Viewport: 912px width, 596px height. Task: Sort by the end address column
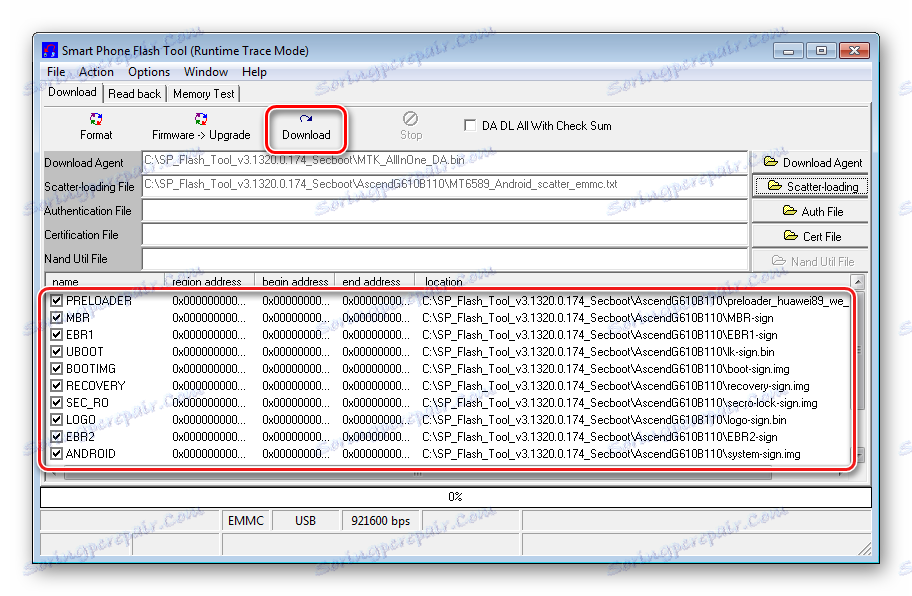[375, 281]
